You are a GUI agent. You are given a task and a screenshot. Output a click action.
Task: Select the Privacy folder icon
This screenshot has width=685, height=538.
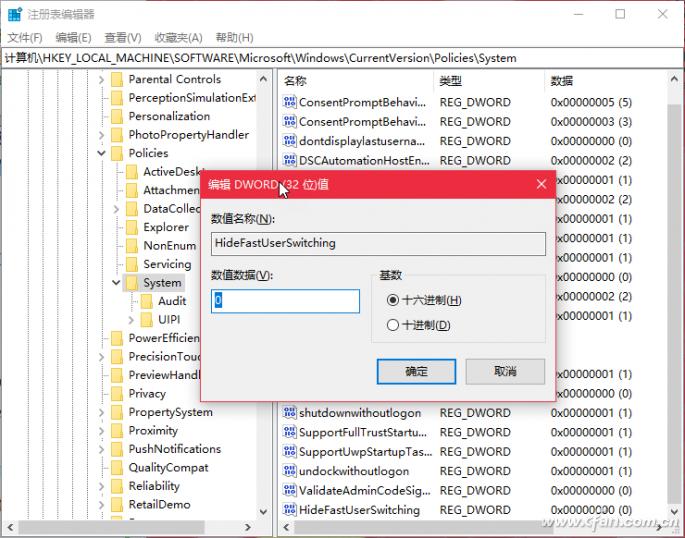pyautogui.click(x=117, y=393)
